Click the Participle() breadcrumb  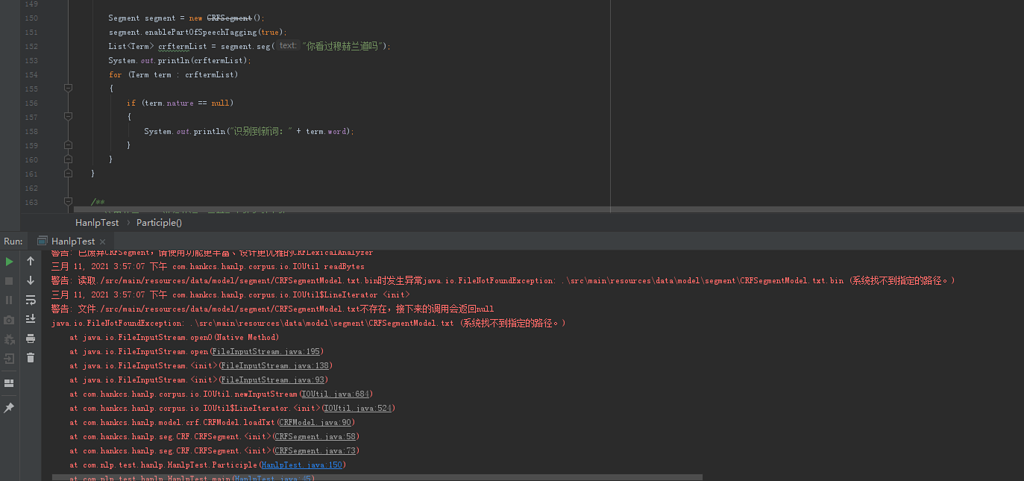click(x=159, y=222)
